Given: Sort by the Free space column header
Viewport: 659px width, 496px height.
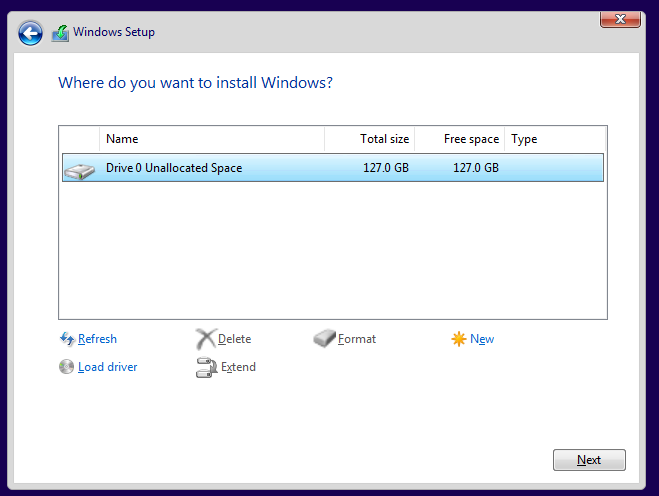Looking at the screenshot, I should (x=459, y=139).
